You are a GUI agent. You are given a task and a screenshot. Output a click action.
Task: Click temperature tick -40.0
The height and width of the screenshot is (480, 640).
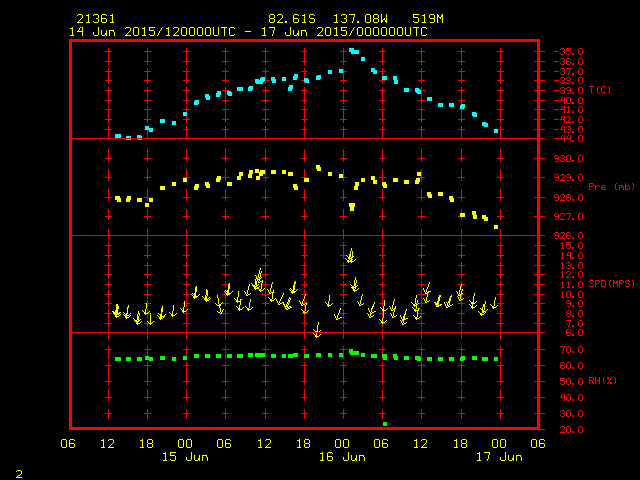pos(569,100)
